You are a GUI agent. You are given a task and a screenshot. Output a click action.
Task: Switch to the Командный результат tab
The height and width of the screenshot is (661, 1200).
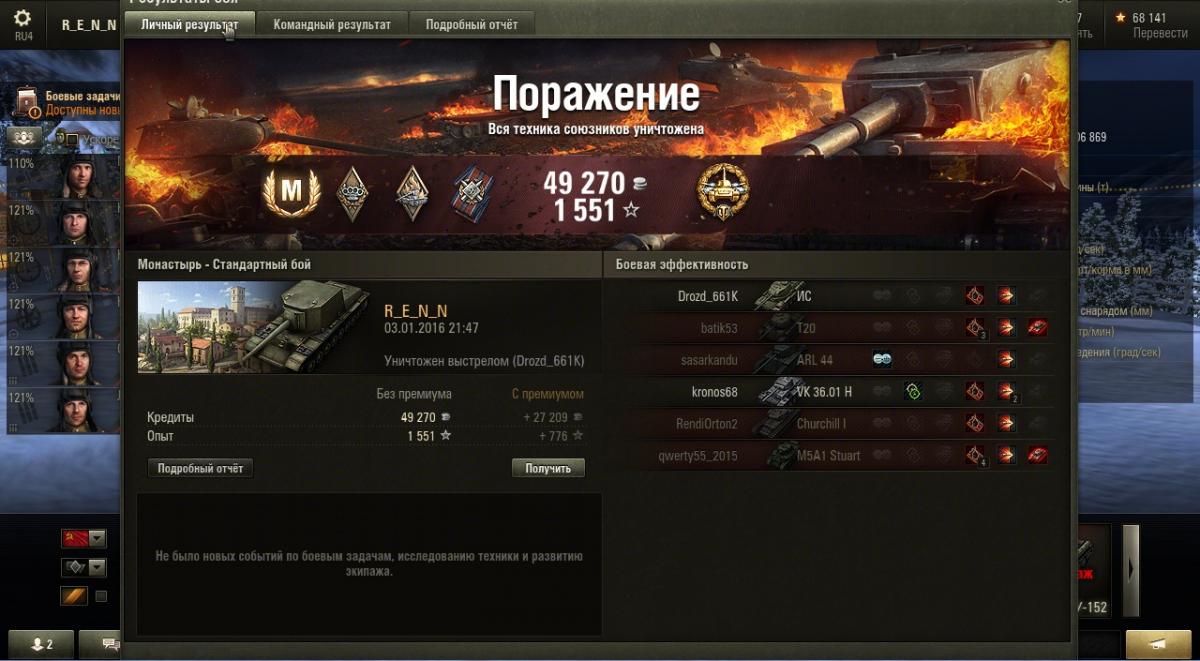click(332, 25)
